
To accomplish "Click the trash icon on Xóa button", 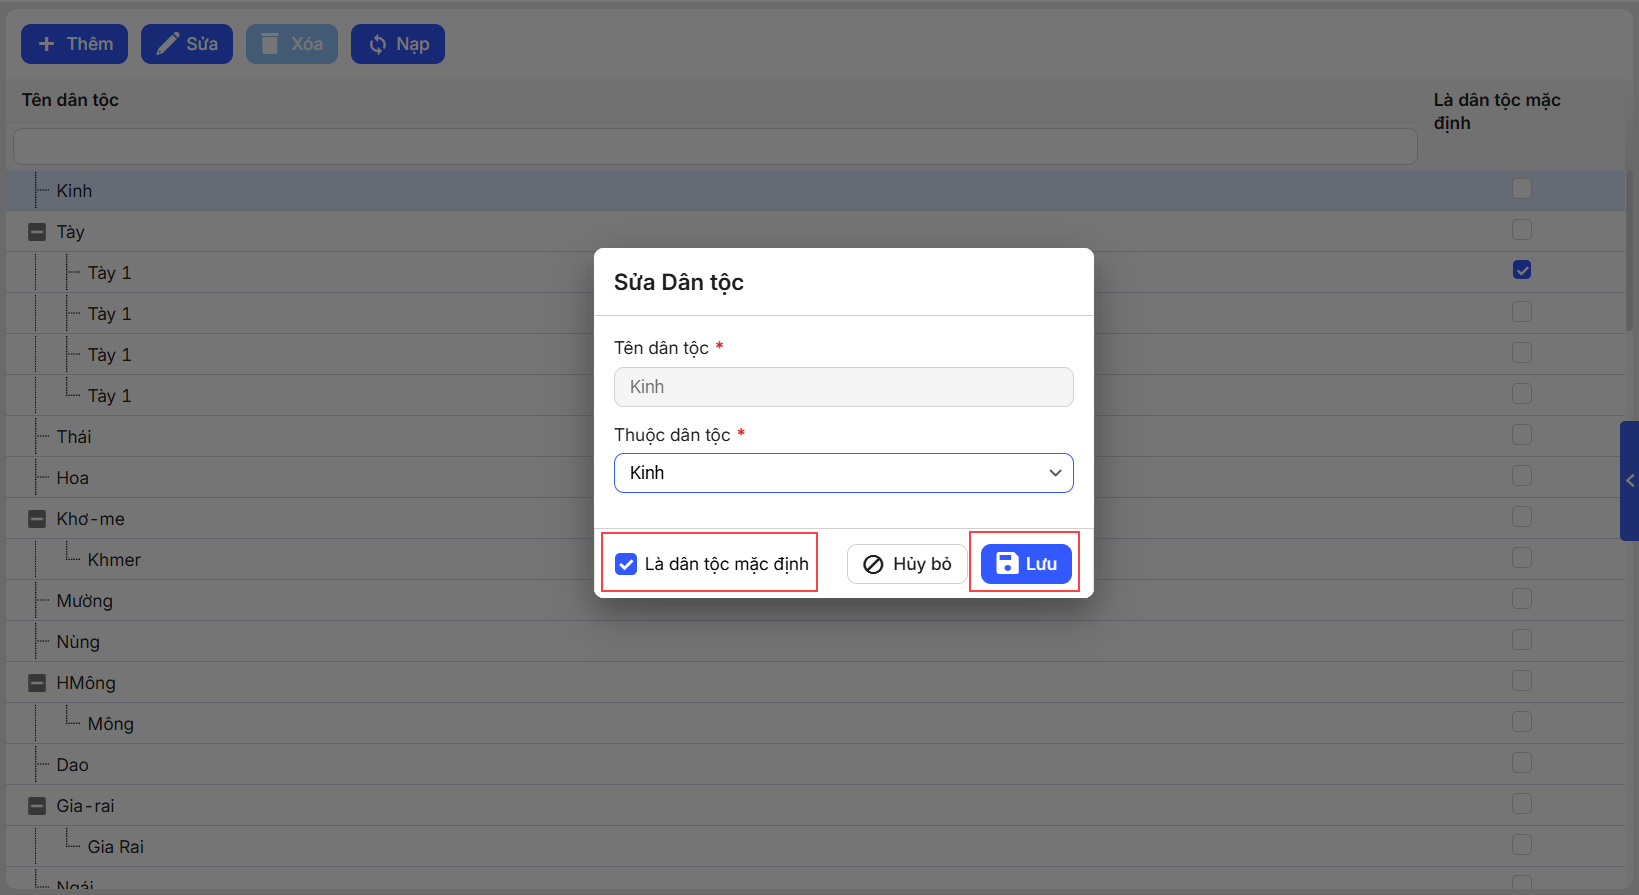I will pos(270,44).
